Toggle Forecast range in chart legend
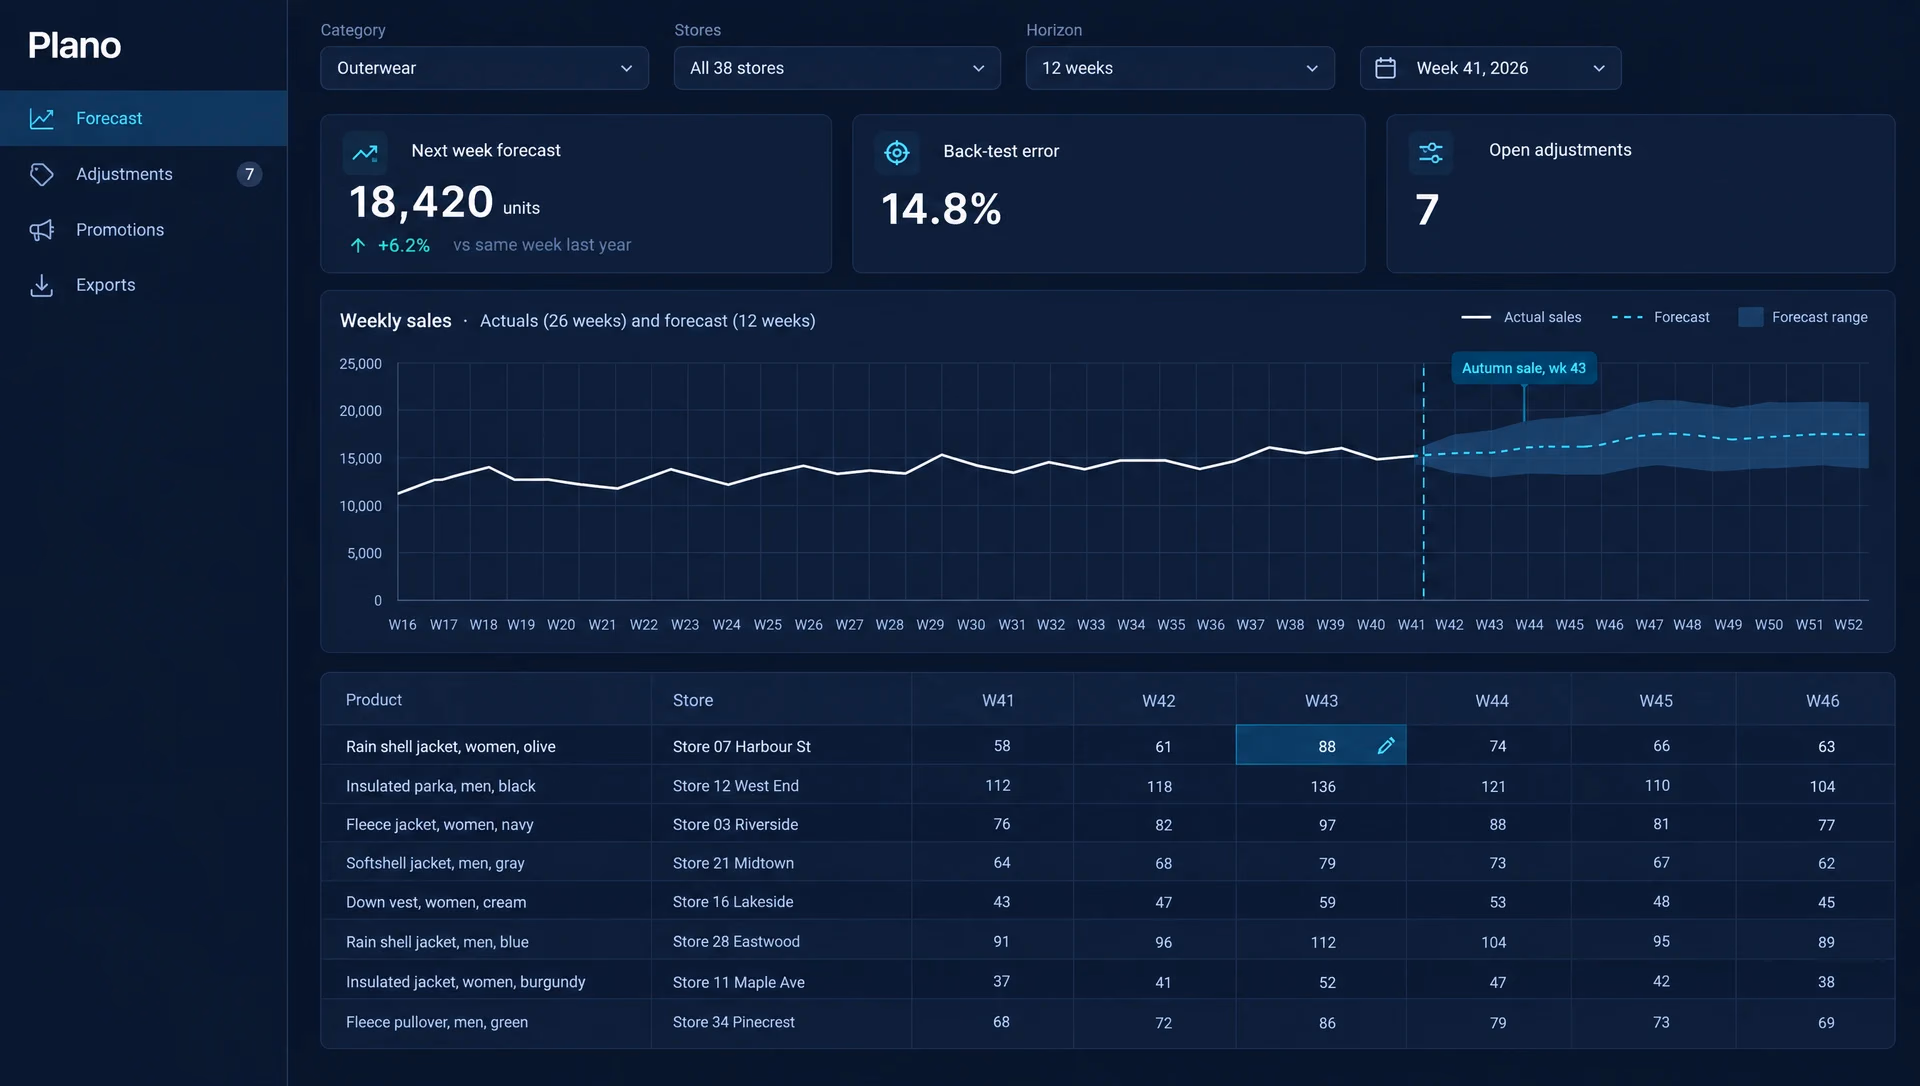Viewport: 1920px width, 1086px height. pos(1803,317)
